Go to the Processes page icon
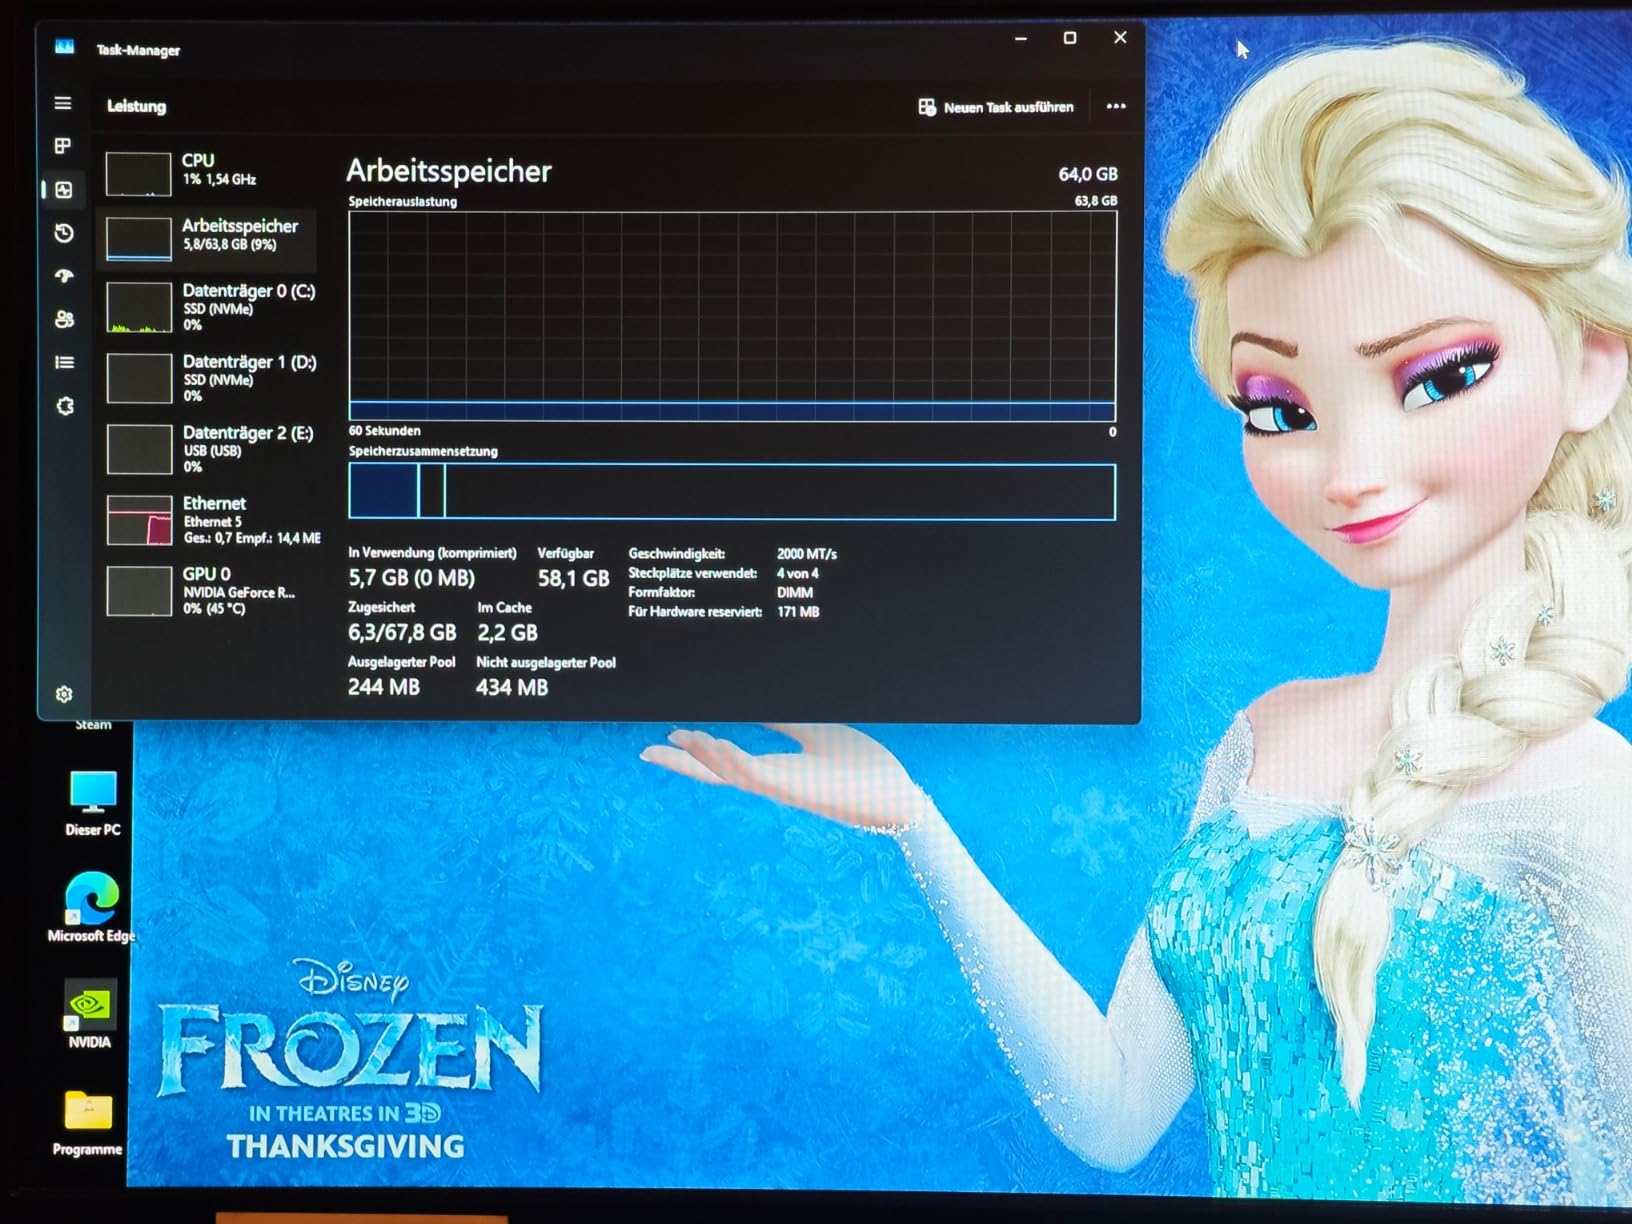Viewport: 1632px width, 1224px height. (63, 146)
